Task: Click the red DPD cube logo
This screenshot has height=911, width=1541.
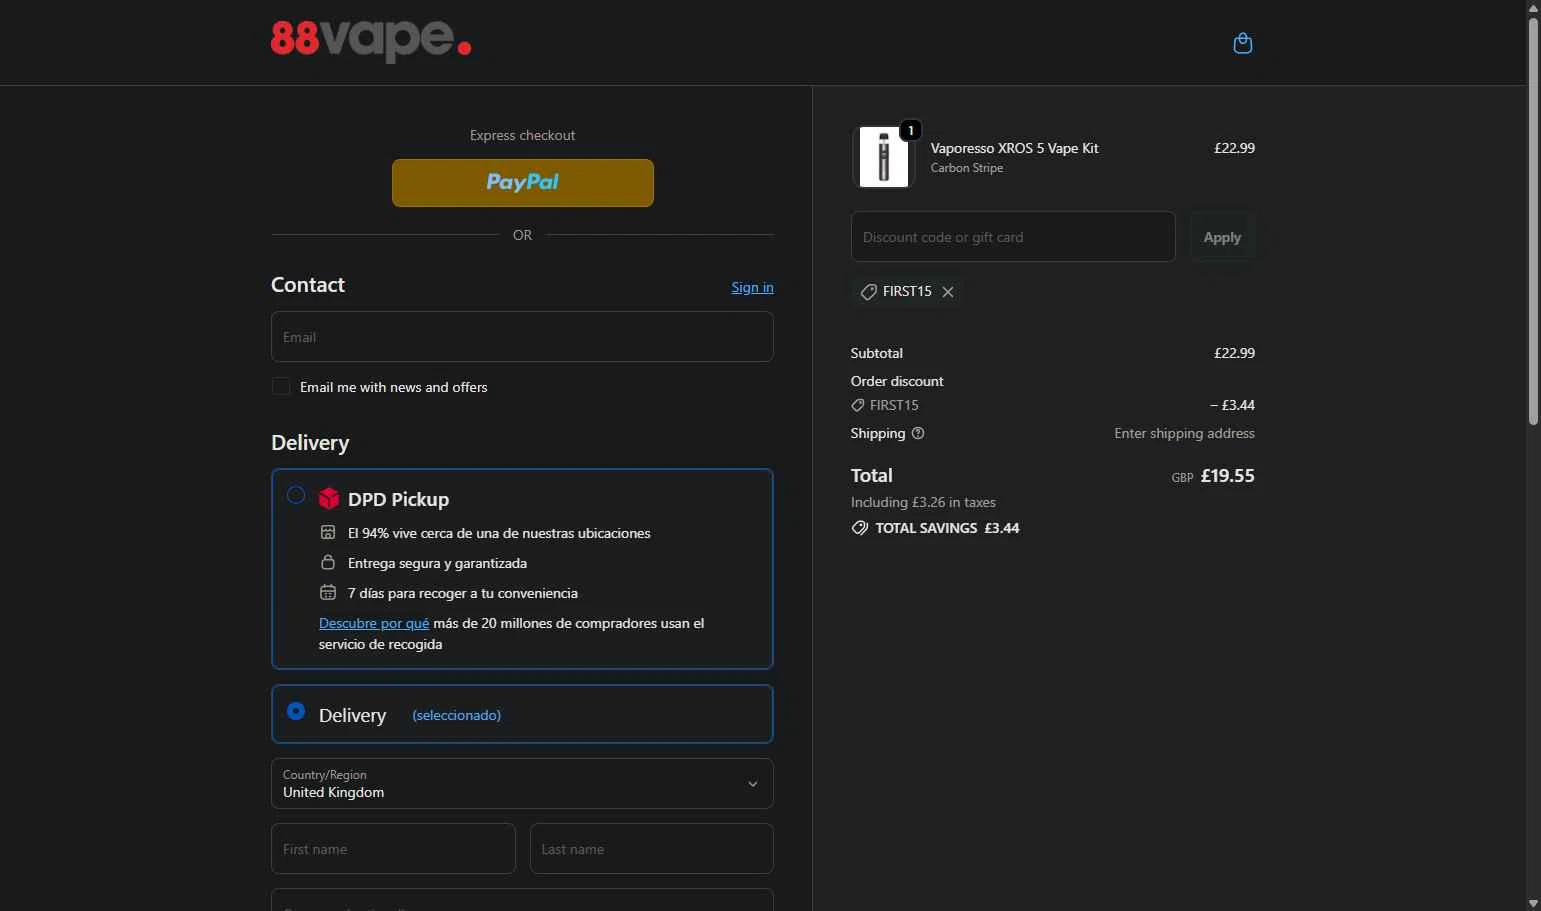Action: tap(329, 498)
